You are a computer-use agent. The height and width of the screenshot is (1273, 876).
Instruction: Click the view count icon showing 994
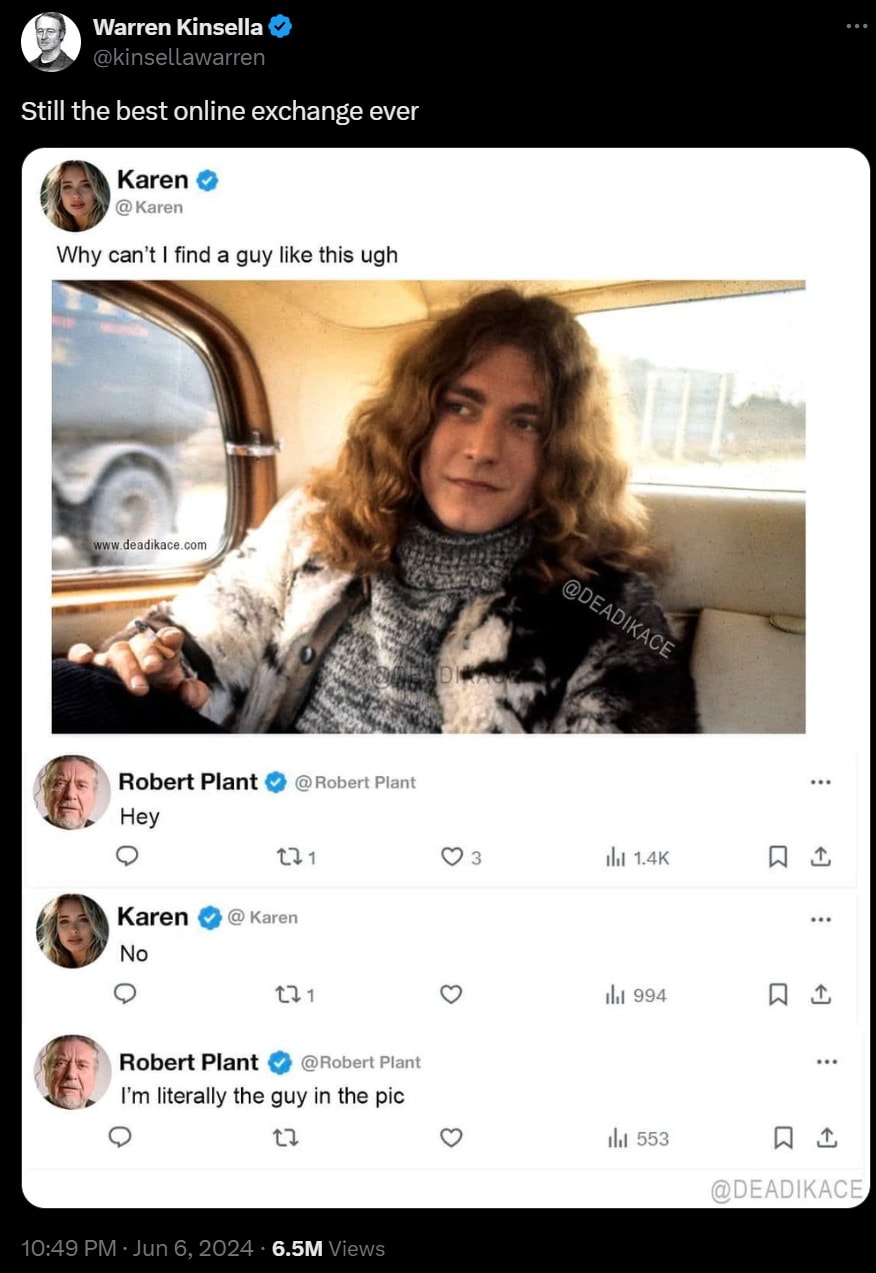pyautogui.click(x=615, y=995)
